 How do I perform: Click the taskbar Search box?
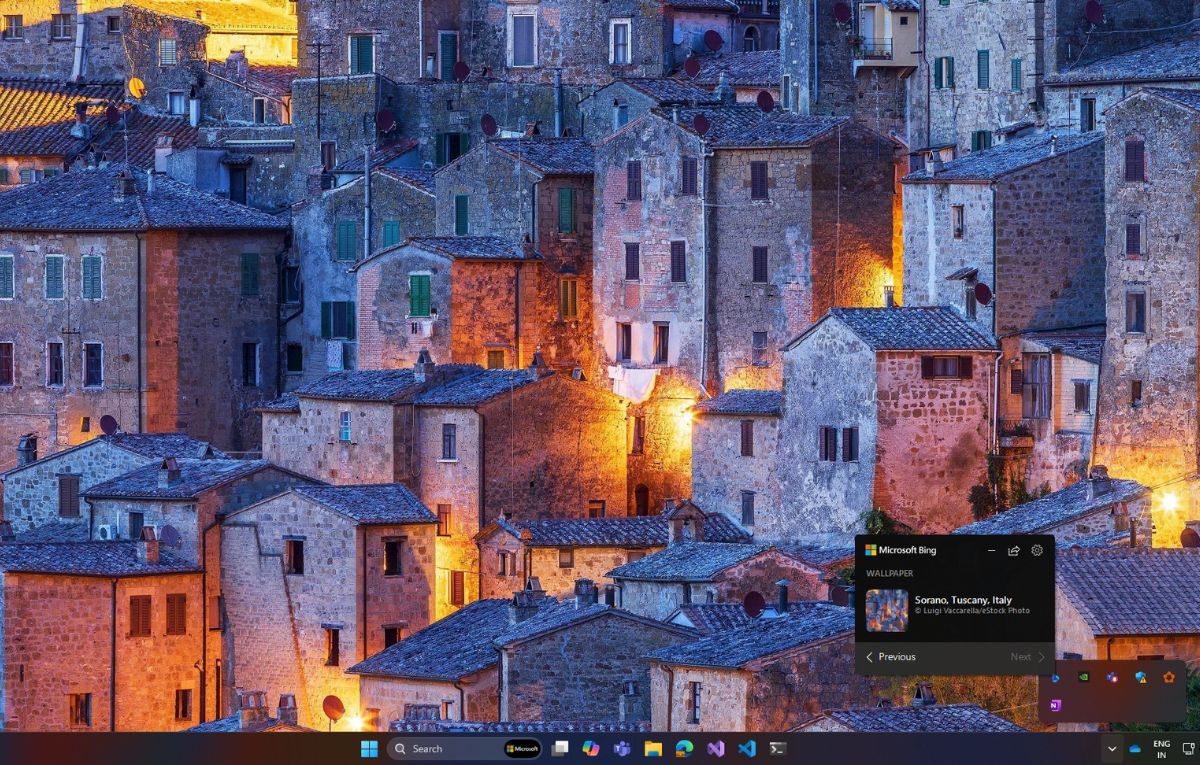pyautogui.click(x=445, y=748)
